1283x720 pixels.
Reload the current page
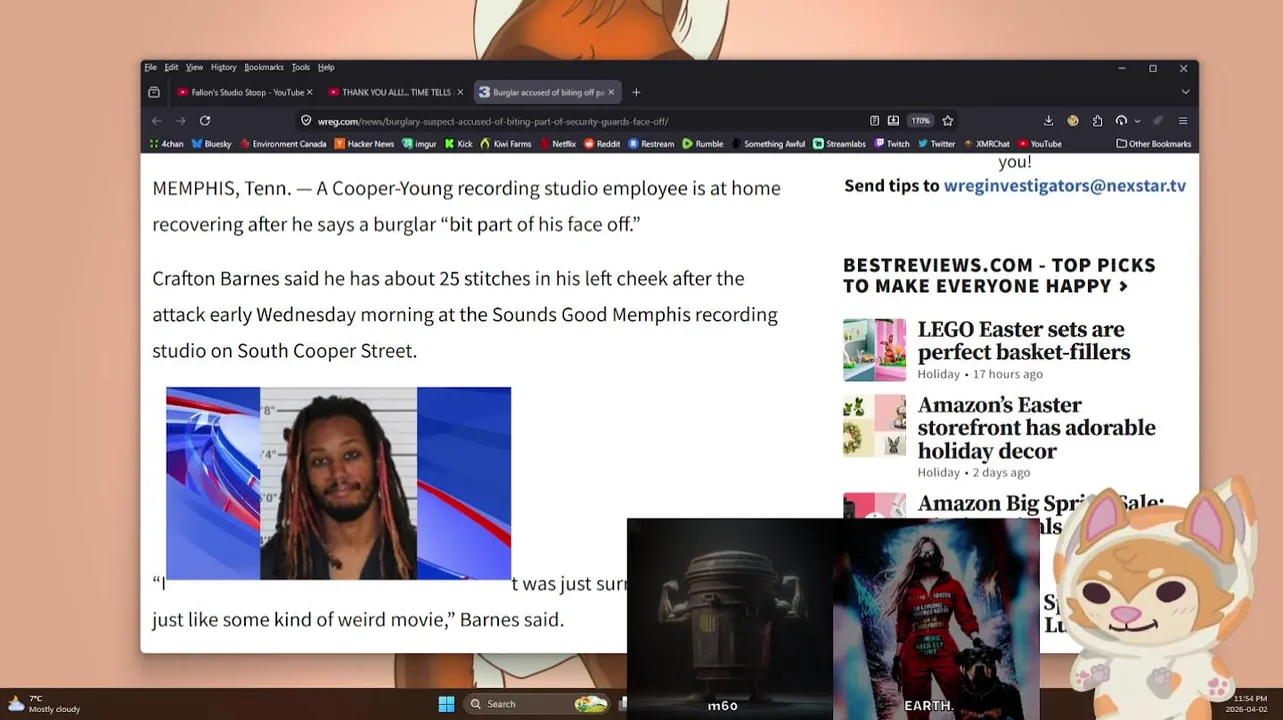pyautogui.click(x=205, y=121)
